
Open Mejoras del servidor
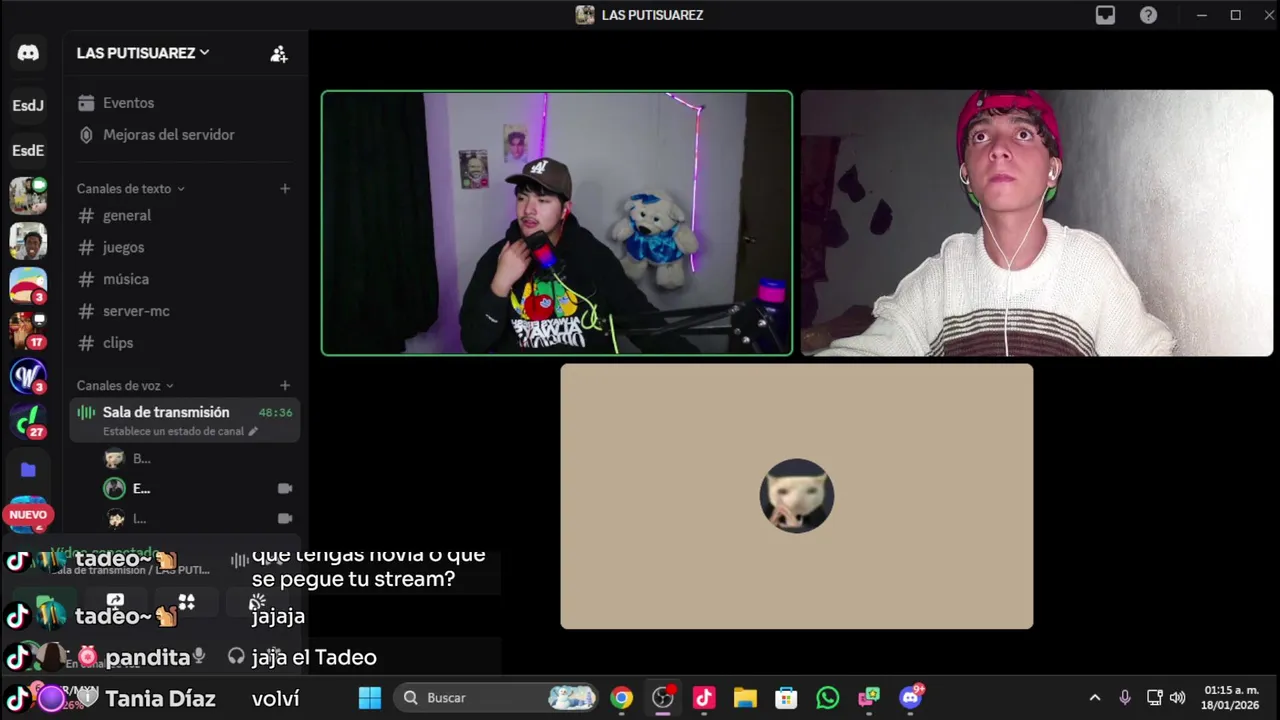click(x=185, y=135)
